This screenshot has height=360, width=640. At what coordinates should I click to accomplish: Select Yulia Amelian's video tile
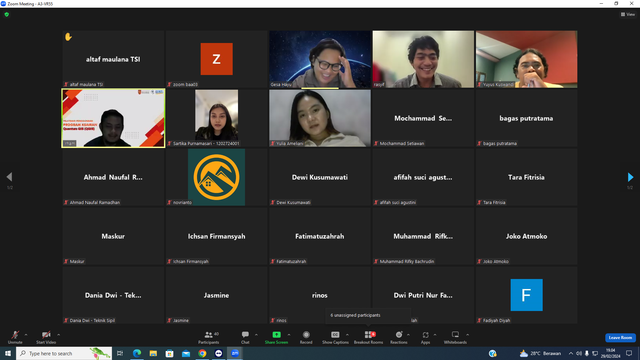click(x=320, y=118)
